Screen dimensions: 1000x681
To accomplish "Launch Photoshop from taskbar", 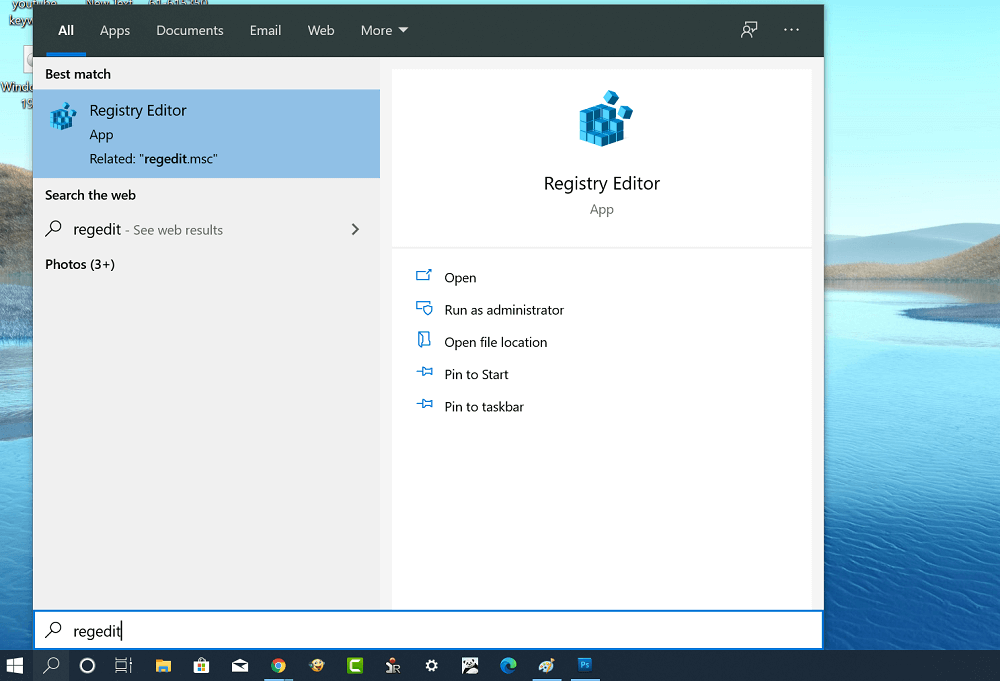I will pyautogui.click(x=585, y=666).
